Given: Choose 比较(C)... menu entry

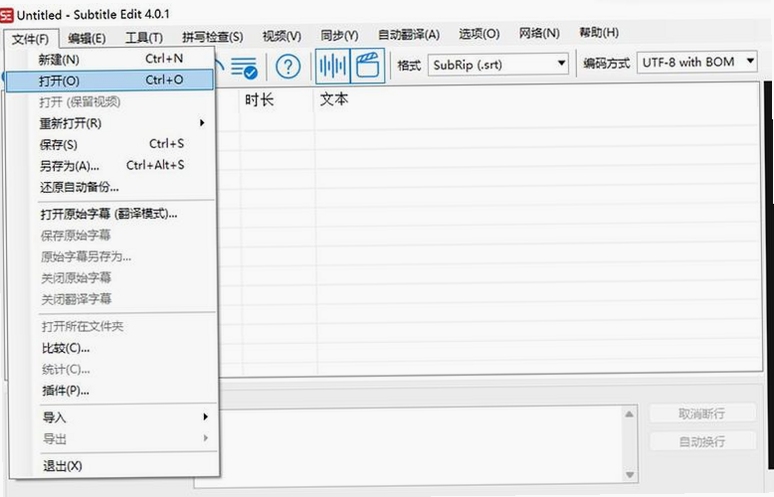Looking at the screenshot, I should (x=114, y=348).
